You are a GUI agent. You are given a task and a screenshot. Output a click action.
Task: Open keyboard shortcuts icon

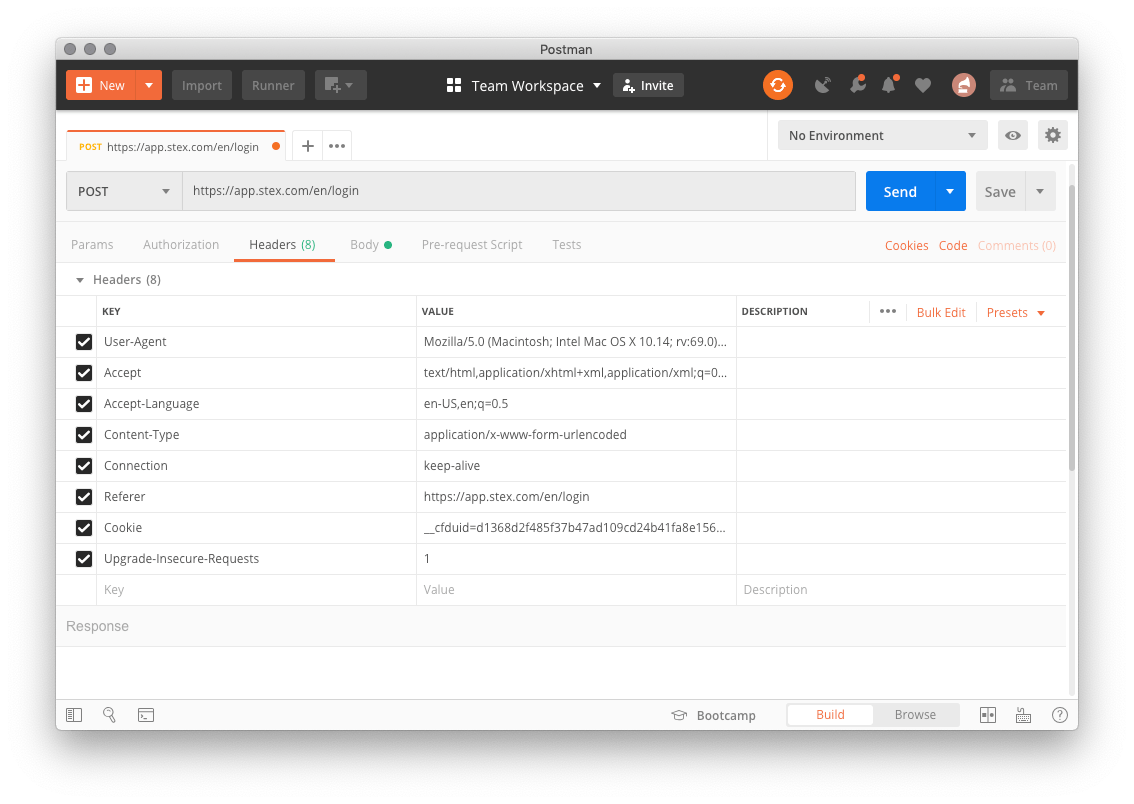coord(1023,715)
